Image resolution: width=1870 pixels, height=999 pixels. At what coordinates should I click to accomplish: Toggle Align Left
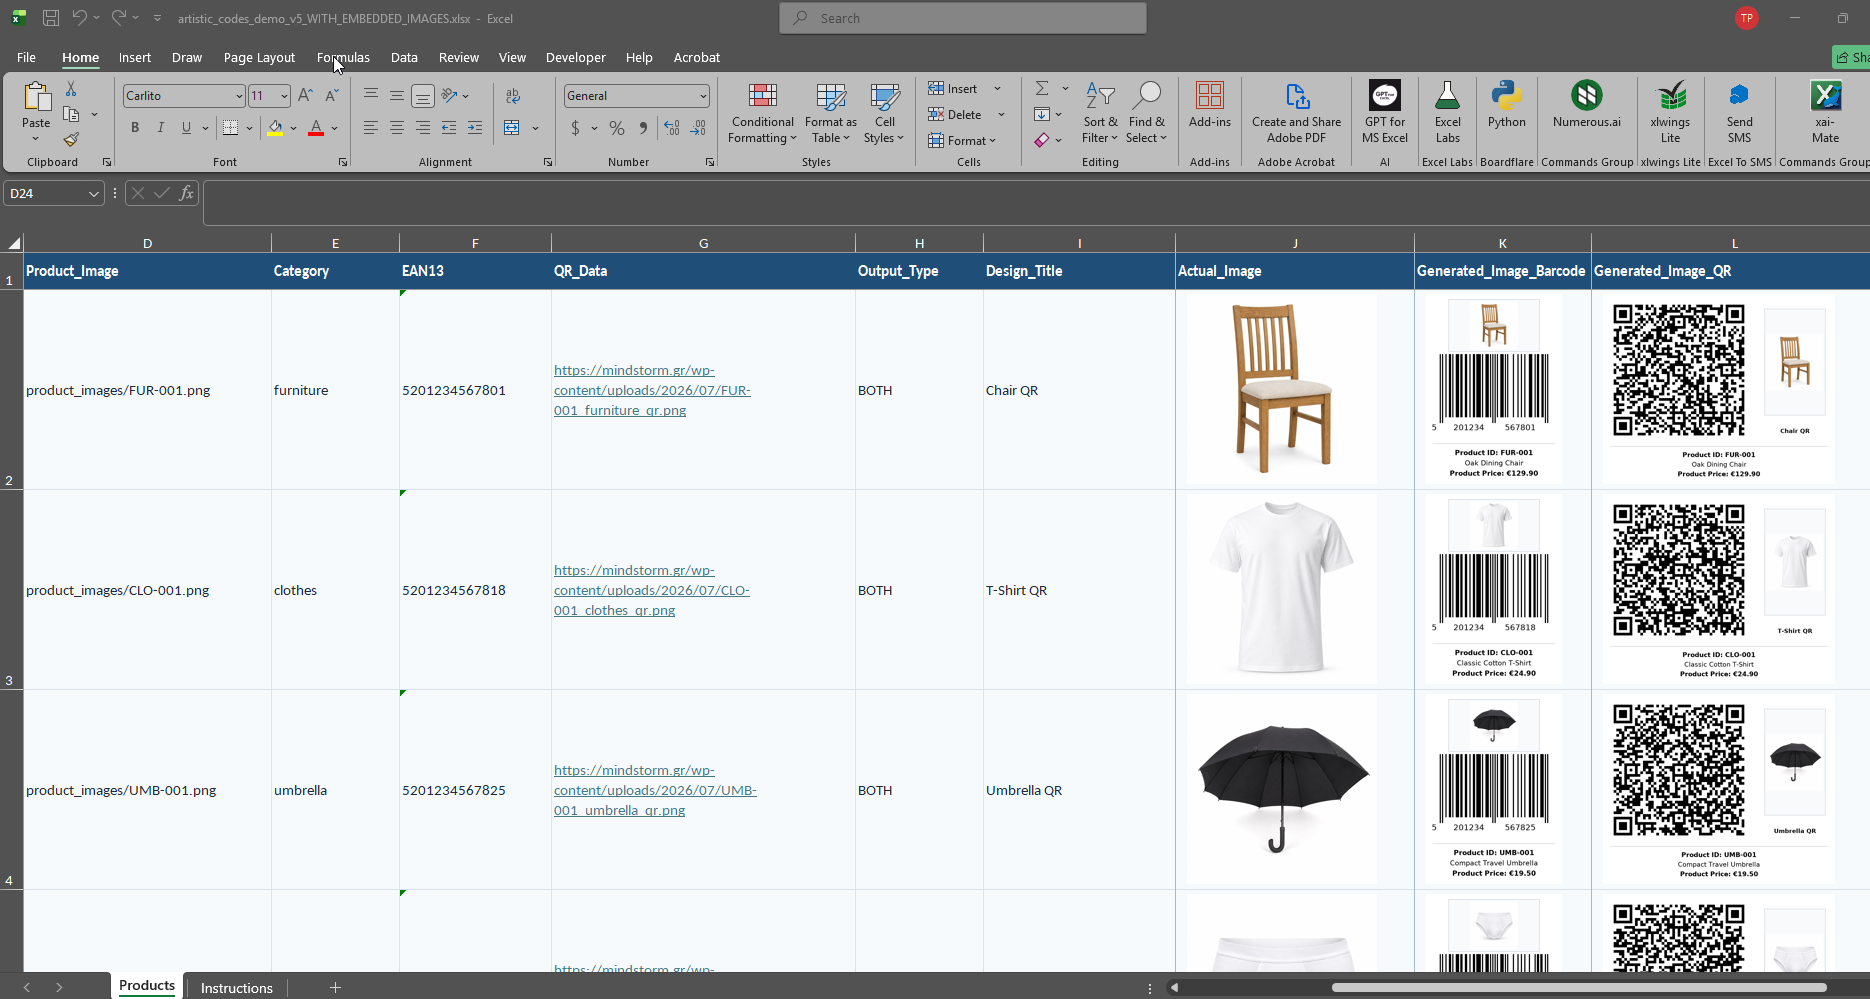pos(371,128)
